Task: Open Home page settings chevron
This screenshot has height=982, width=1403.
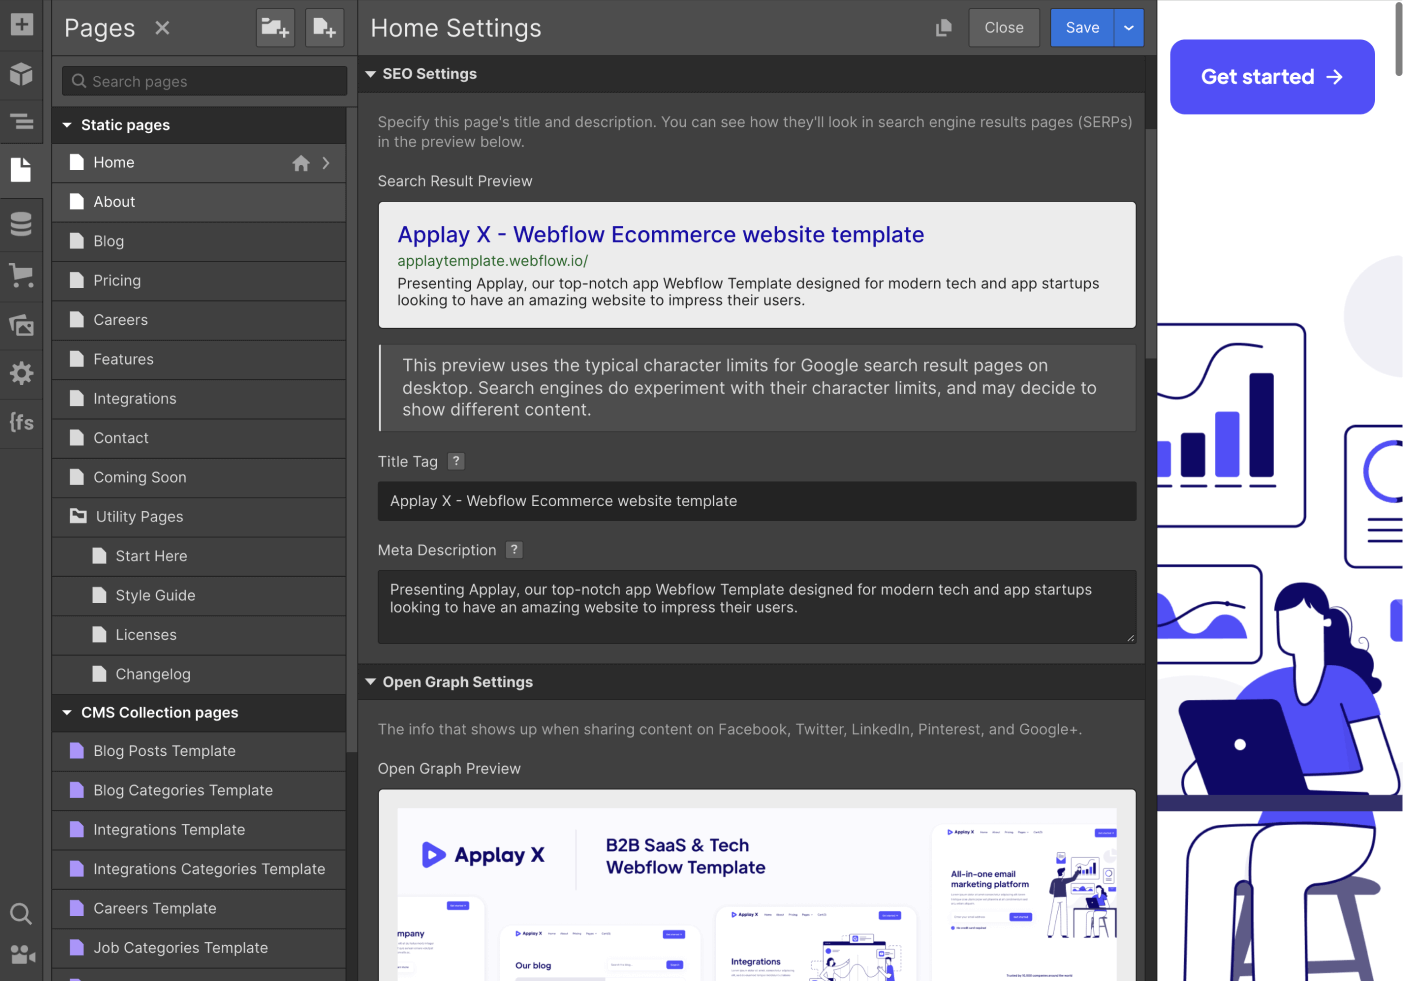Action: click(x=326, y=163)
